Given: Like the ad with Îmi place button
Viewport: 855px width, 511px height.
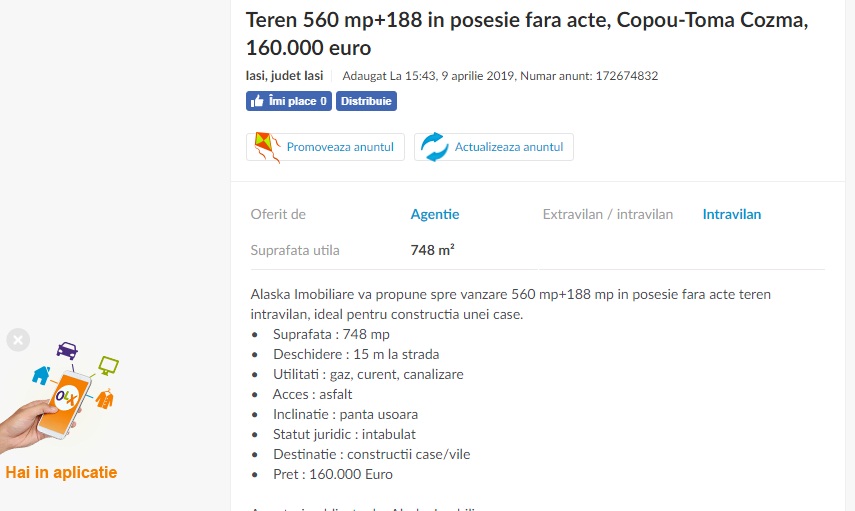Looking at the screenshot, I should point(288,101).
